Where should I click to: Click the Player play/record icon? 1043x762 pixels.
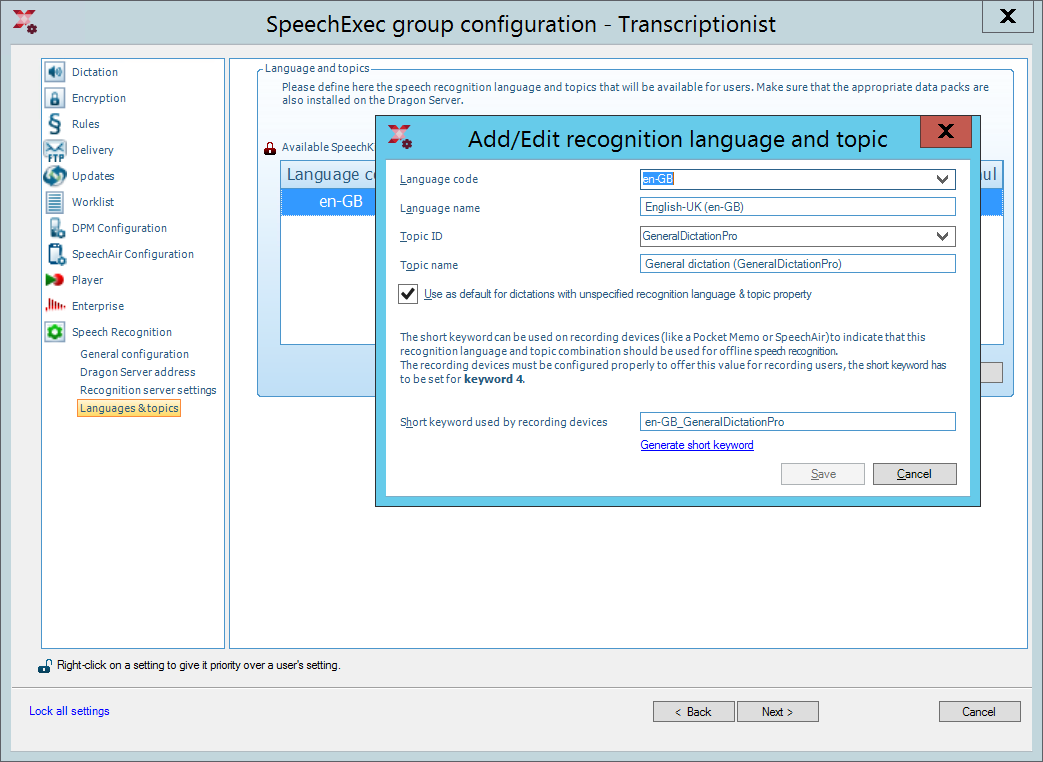pos(55,280)
